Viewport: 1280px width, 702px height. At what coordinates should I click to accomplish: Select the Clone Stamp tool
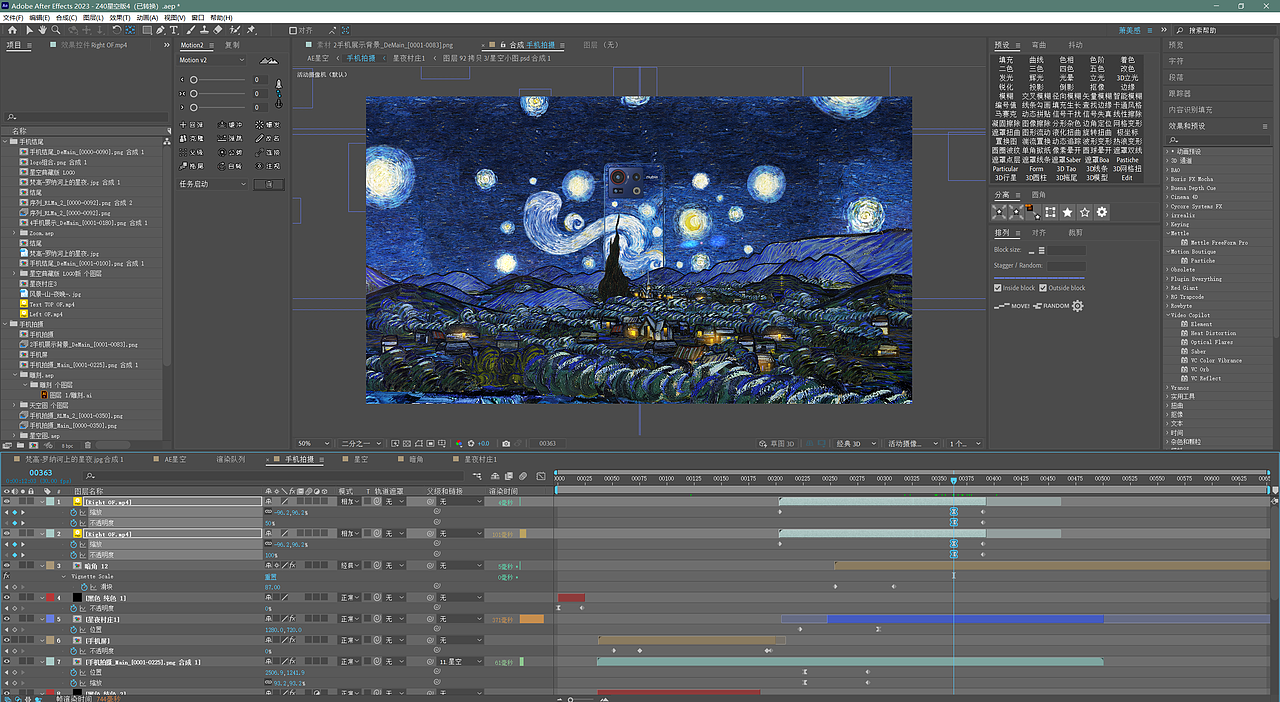[204, 30]
